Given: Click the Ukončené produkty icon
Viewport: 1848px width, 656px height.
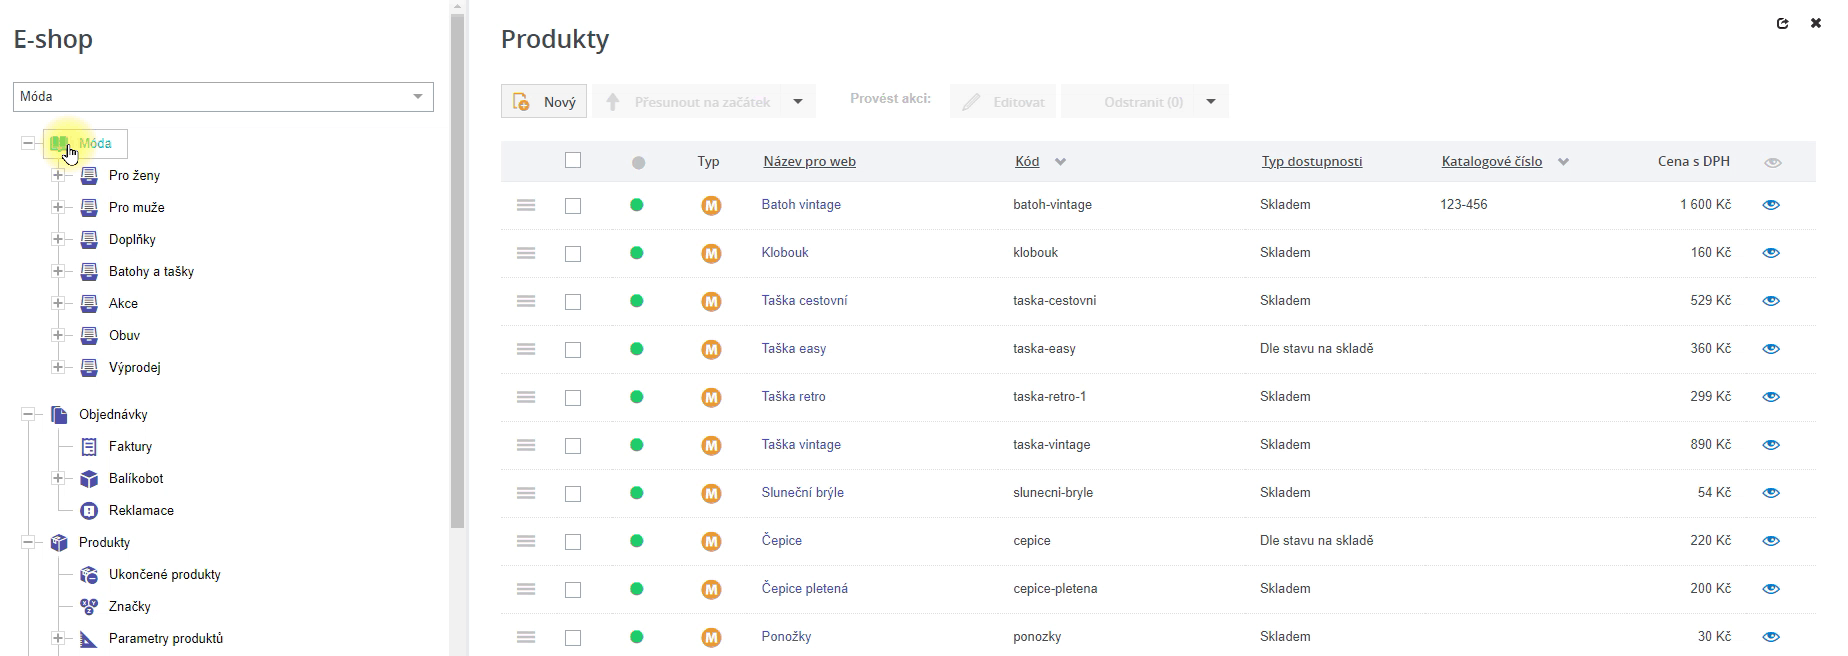Looking at the screenshot, I should pos(89,575).
